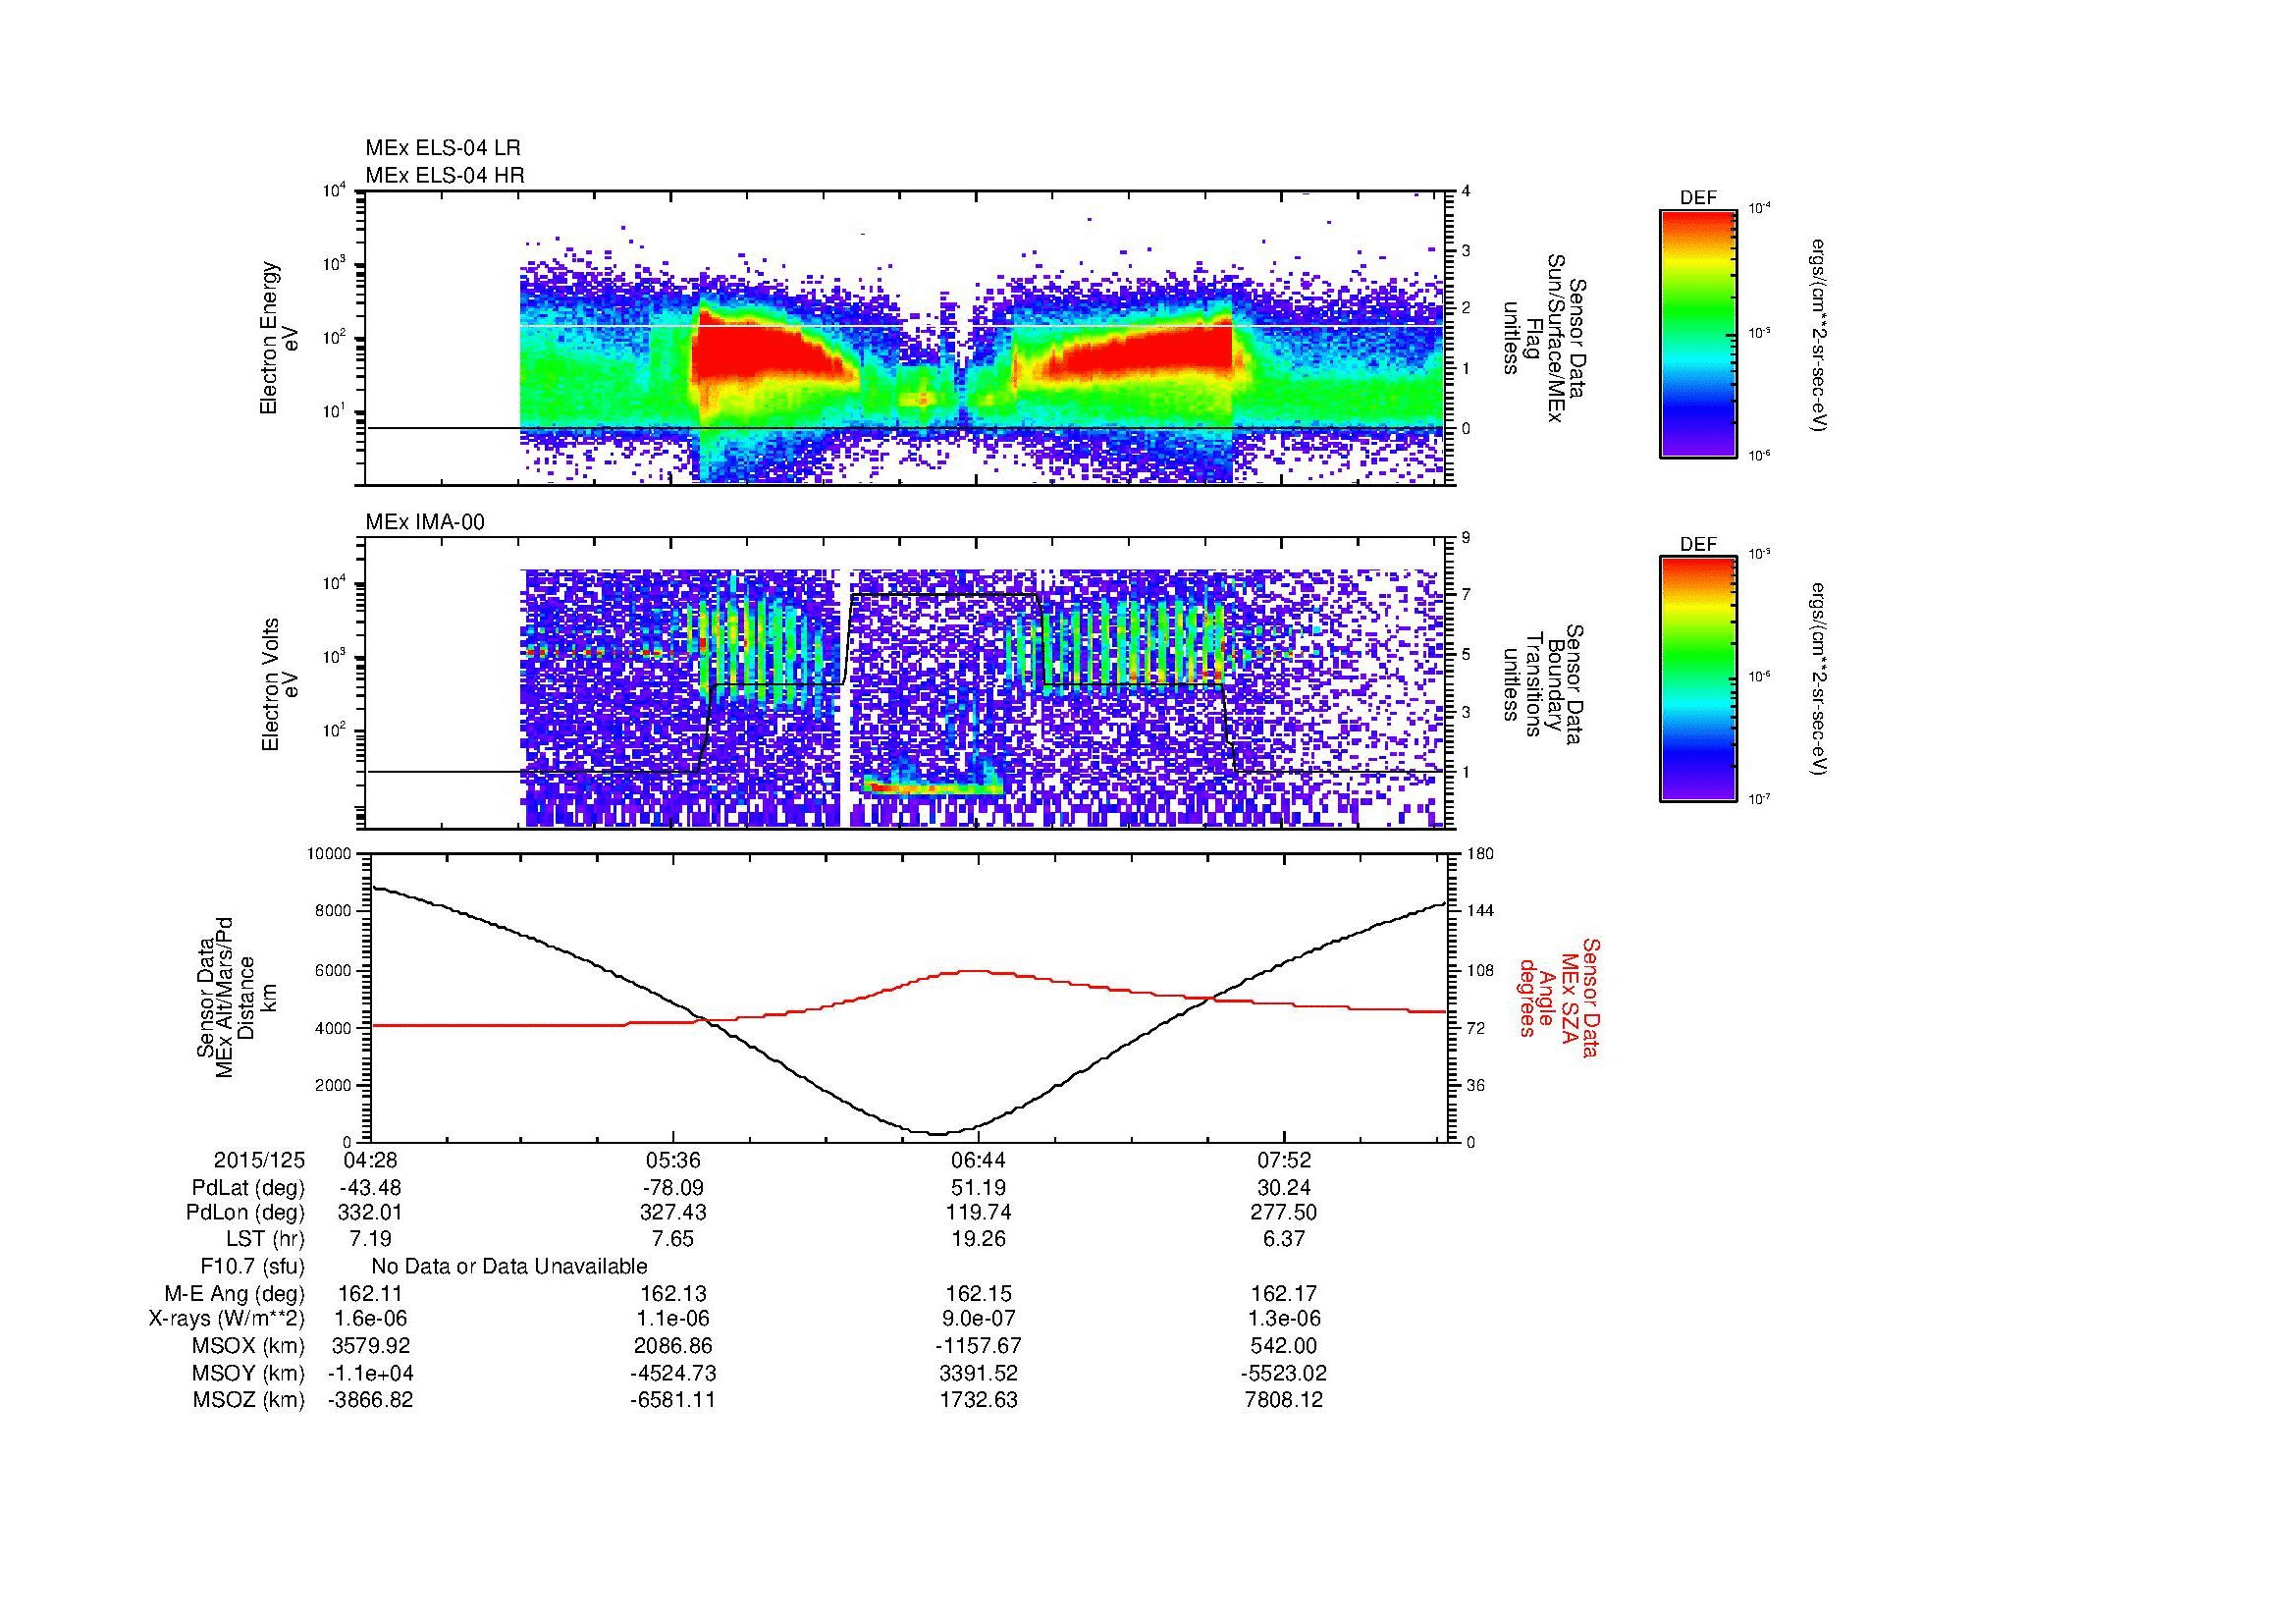
Task: Click the 'MEx ELS-04 HR' panel title
Action: (x=445, y=175)
